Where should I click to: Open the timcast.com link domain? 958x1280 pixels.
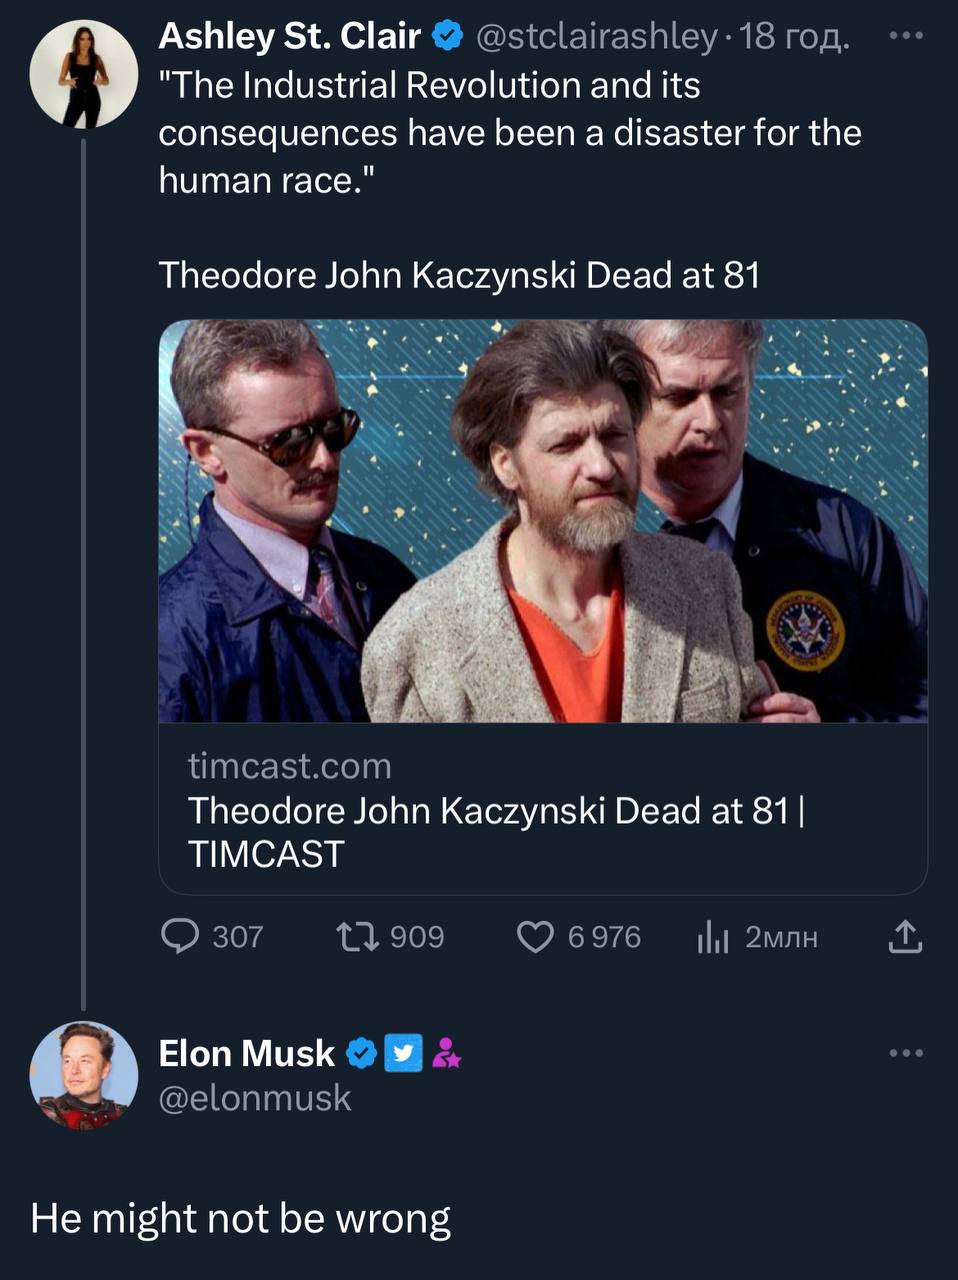point(290,766)
